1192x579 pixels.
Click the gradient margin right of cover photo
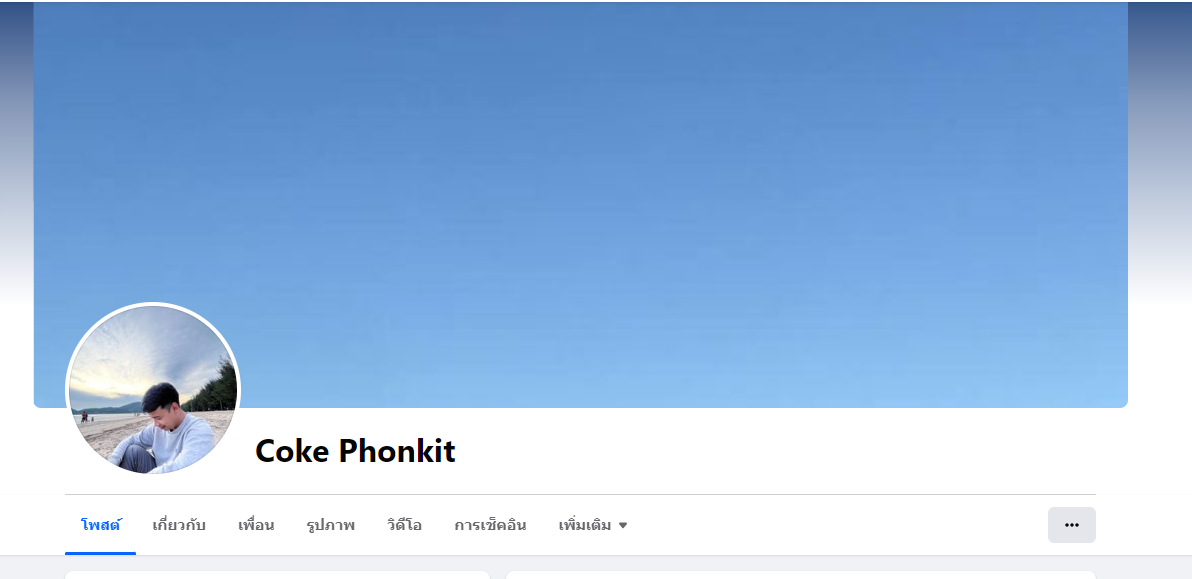(1160, 152)
